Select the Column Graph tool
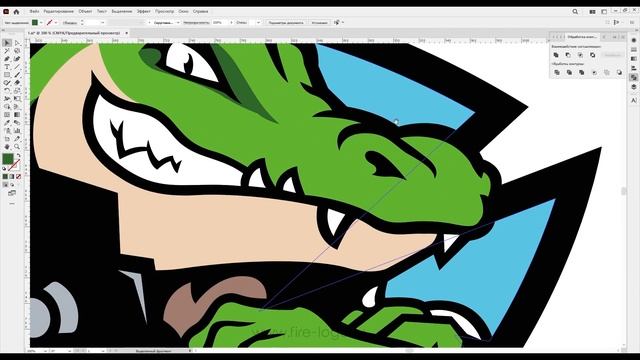Image resolution: width=640 pixels, height=360 pixels. tap(17, 131)
